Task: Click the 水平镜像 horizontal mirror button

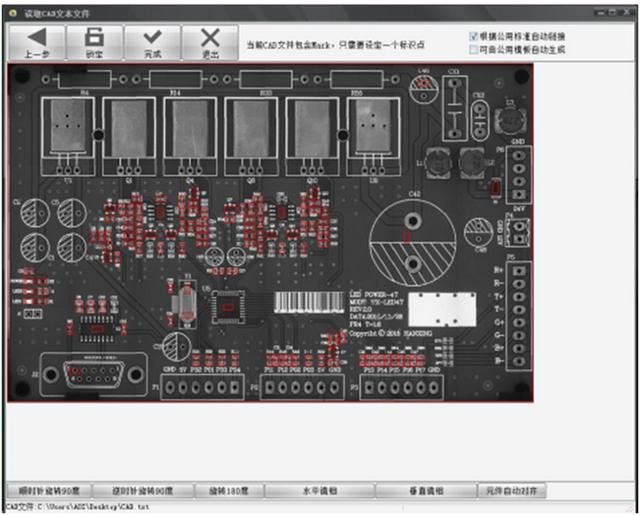Action: click(x=320, y=491)
